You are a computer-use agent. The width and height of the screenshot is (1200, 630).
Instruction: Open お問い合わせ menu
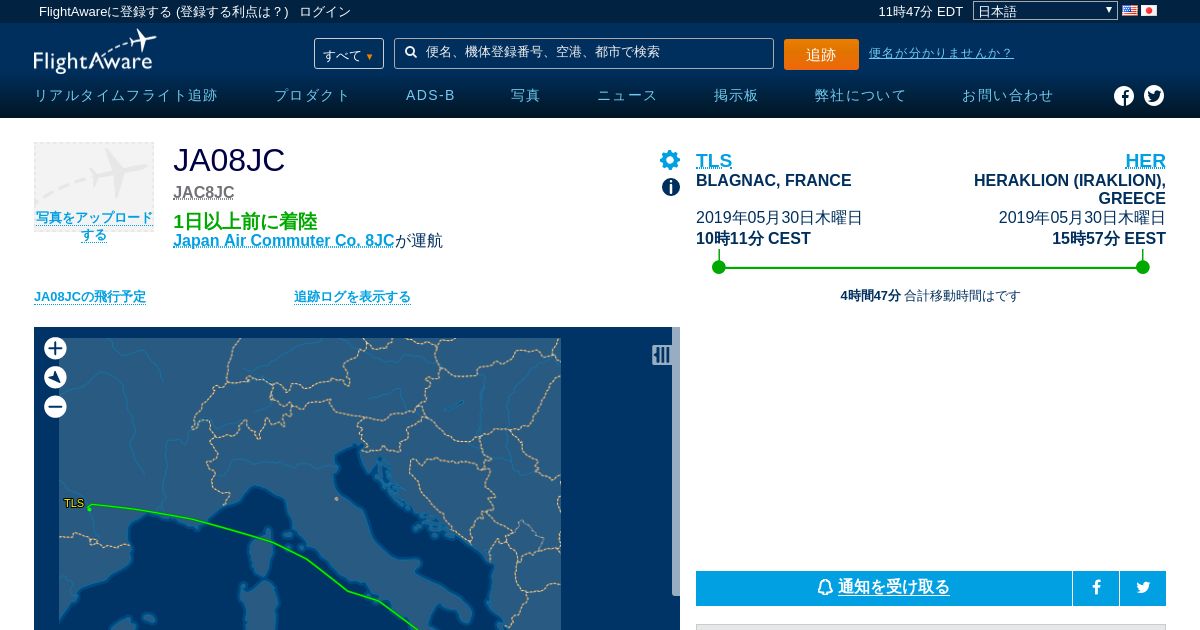(x=1008, y=96)
